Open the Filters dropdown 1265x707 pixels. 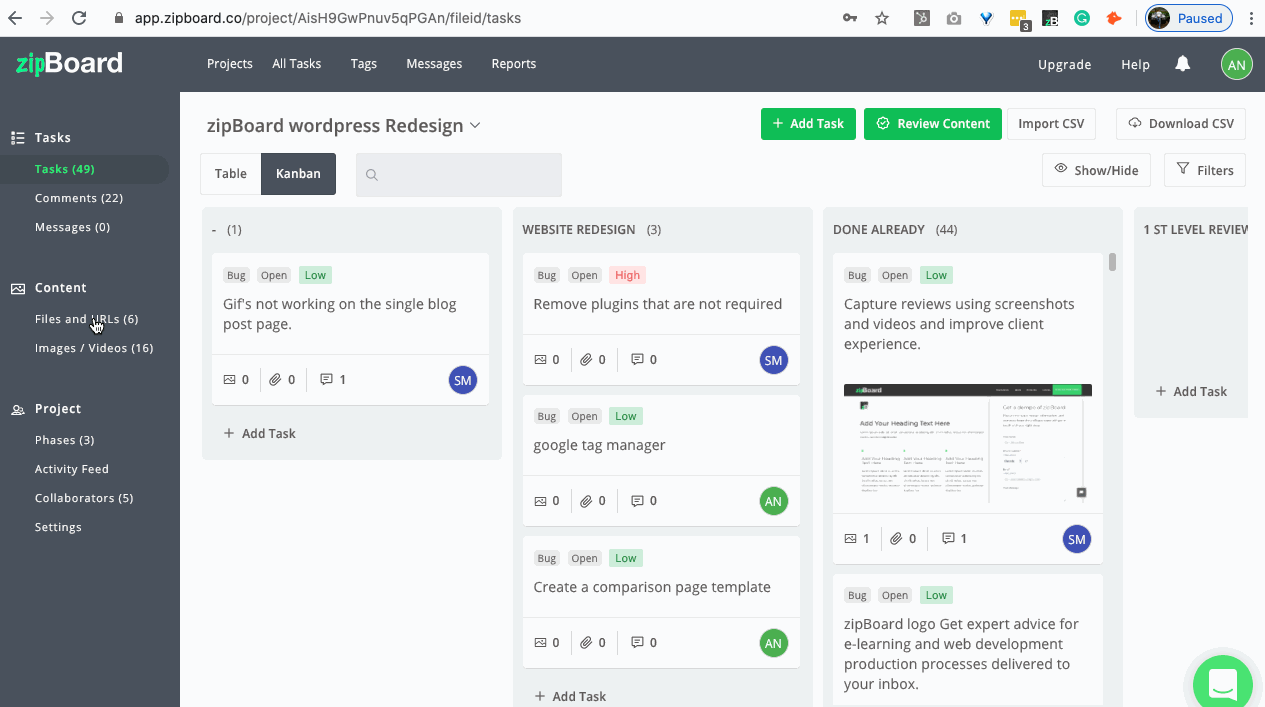[x=1205, y=170]
